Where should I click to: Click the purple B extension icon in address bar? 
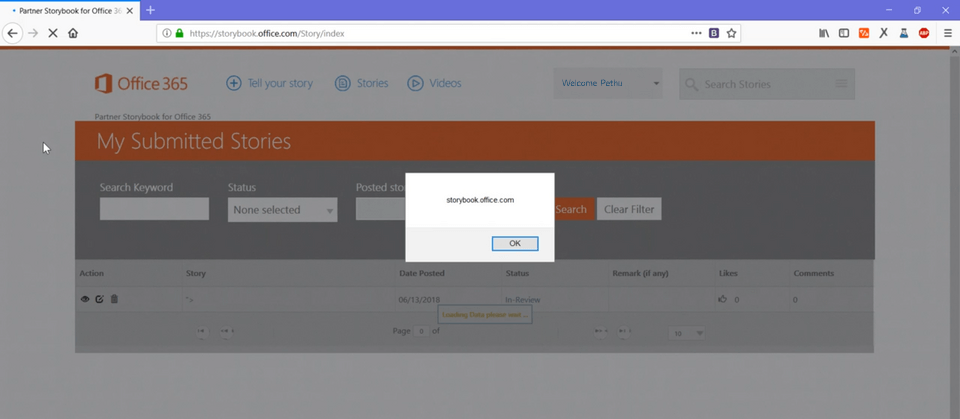[714, 33]
